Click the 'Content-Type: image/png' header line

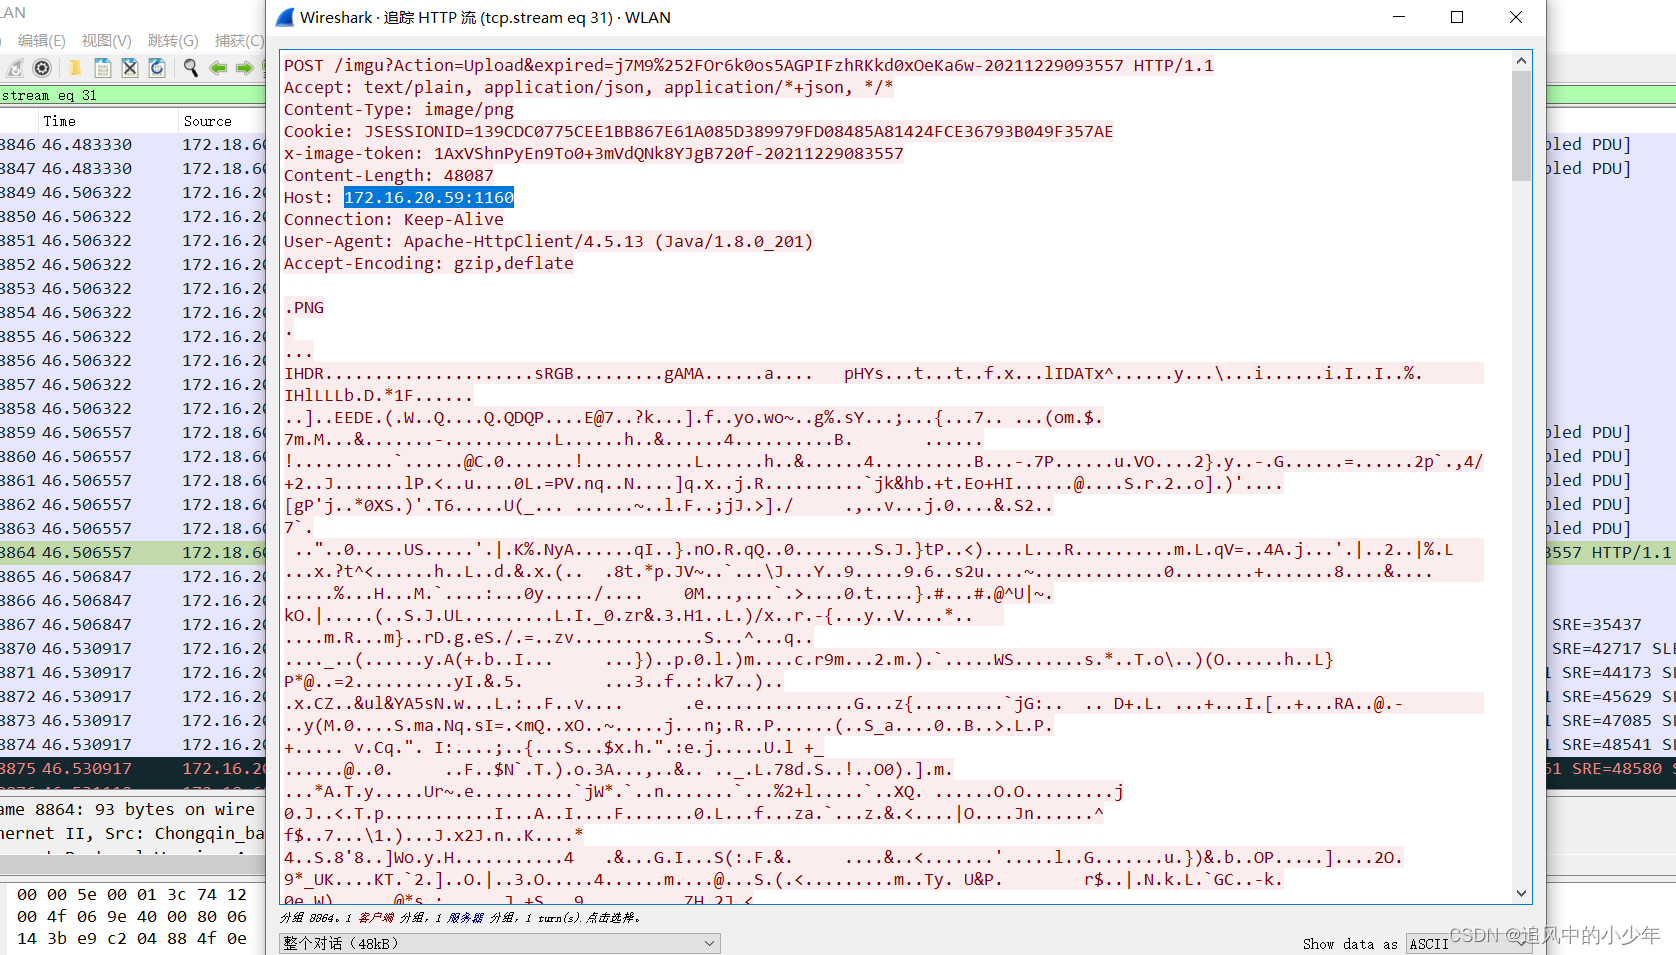coord(399,109)
